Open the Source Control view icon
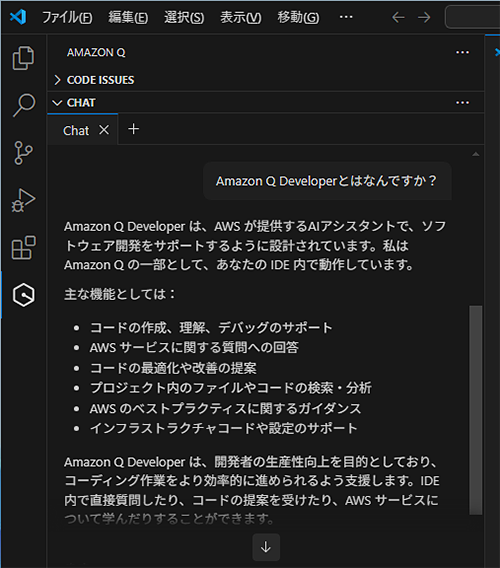The height and width of the screenshot is (568, 500). [24, 153]
